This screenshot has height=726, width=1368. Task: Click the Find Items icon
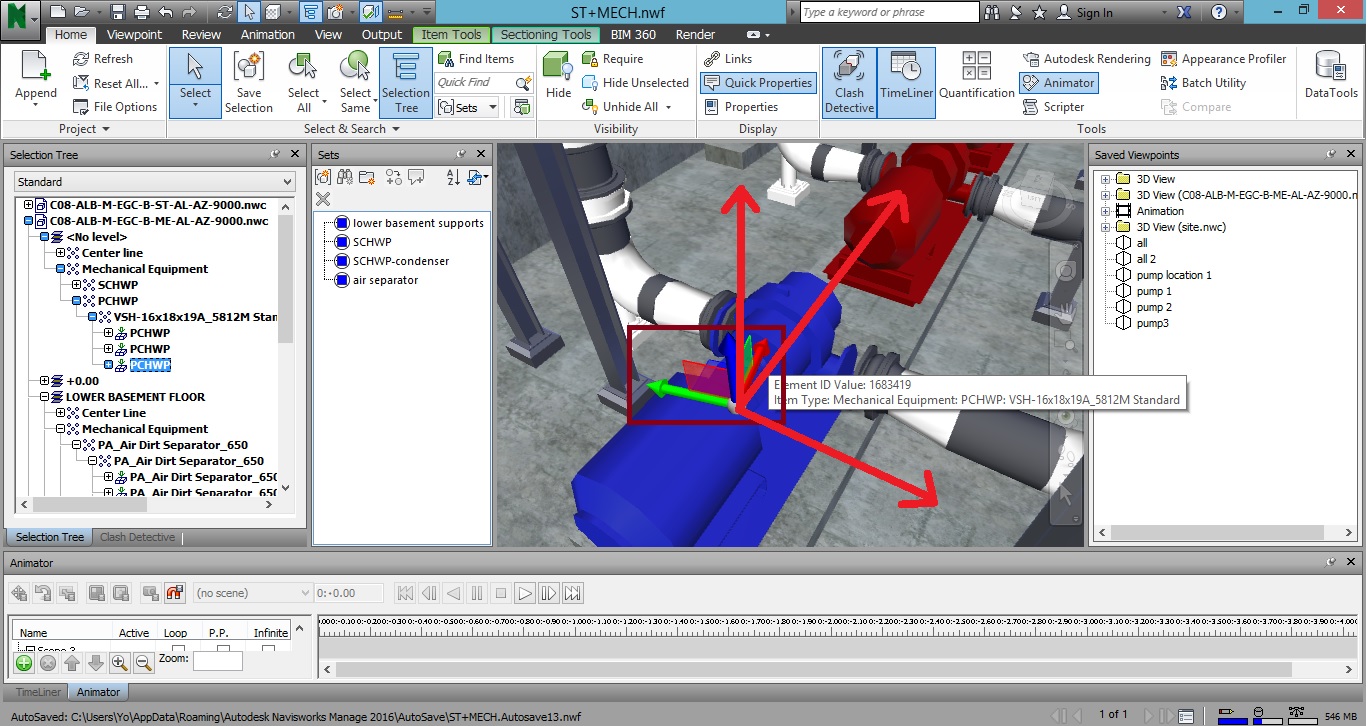(444, 58)
